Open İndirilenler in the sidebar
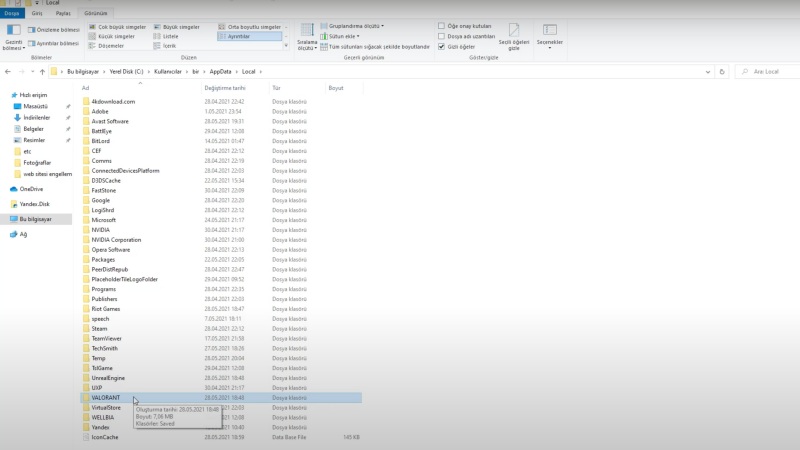This screenshot has width=800, height=450. (36, 117)
